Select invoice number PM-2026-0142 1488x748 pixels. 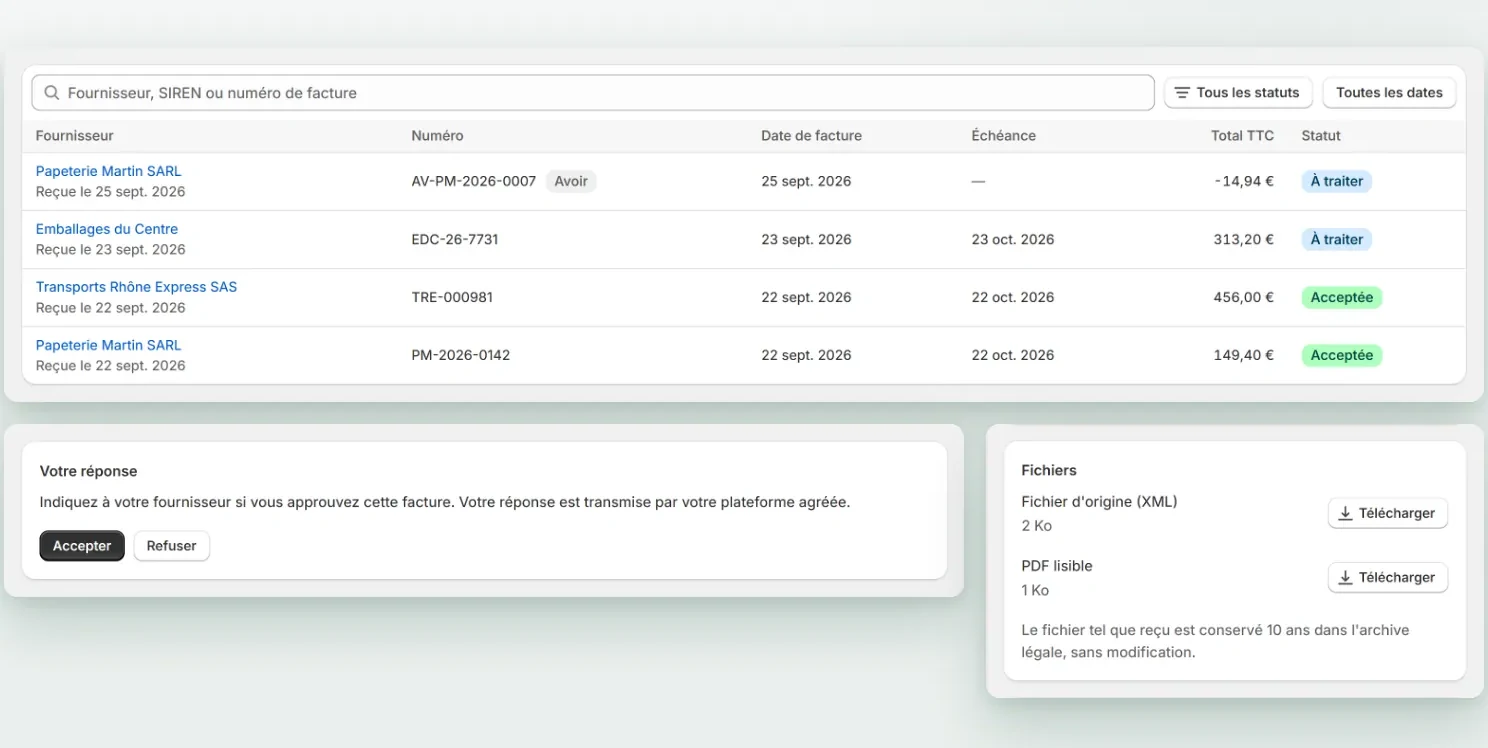[x=461, y=355]
